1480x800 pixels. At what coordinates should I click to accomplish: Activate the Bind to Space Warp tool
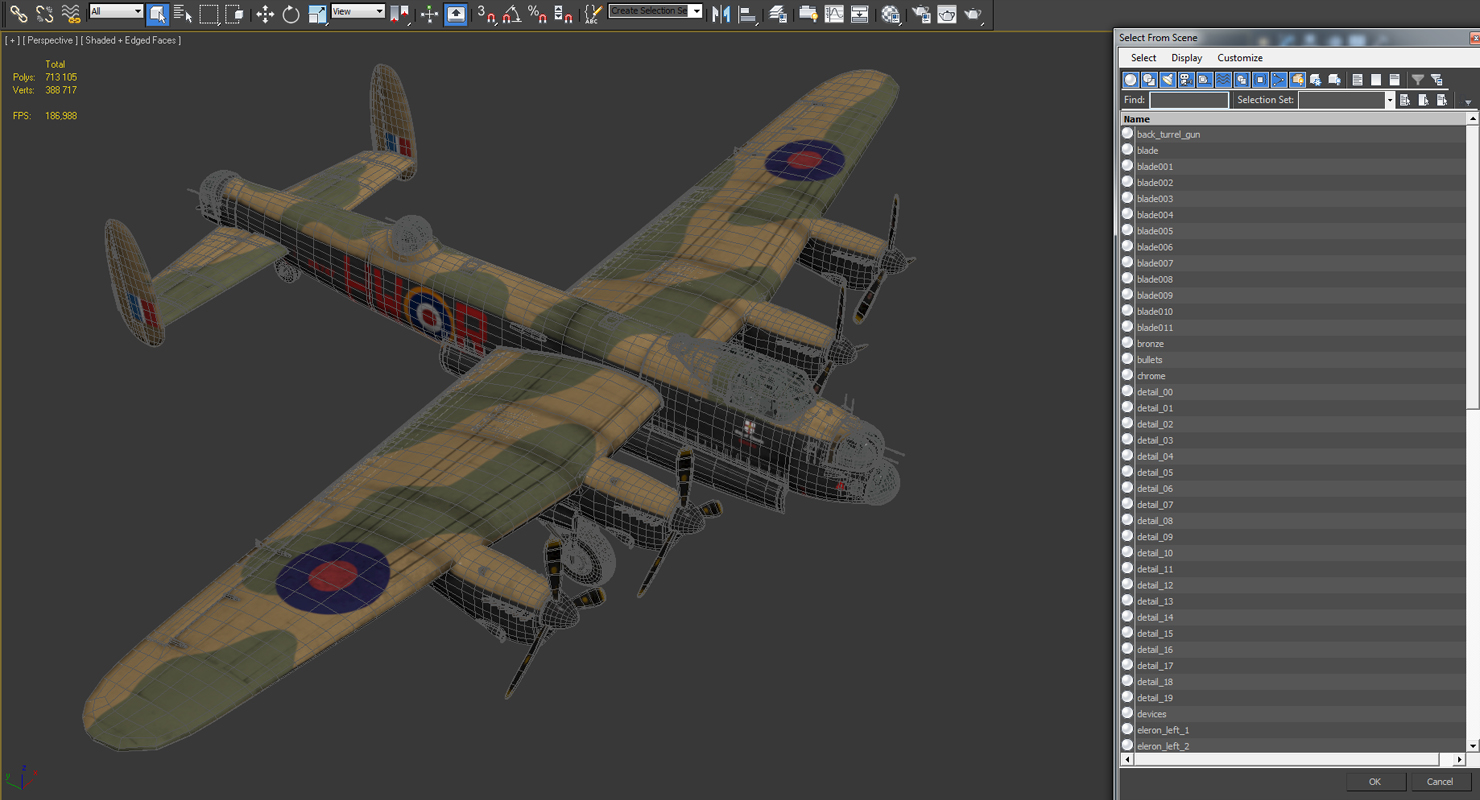70,14
